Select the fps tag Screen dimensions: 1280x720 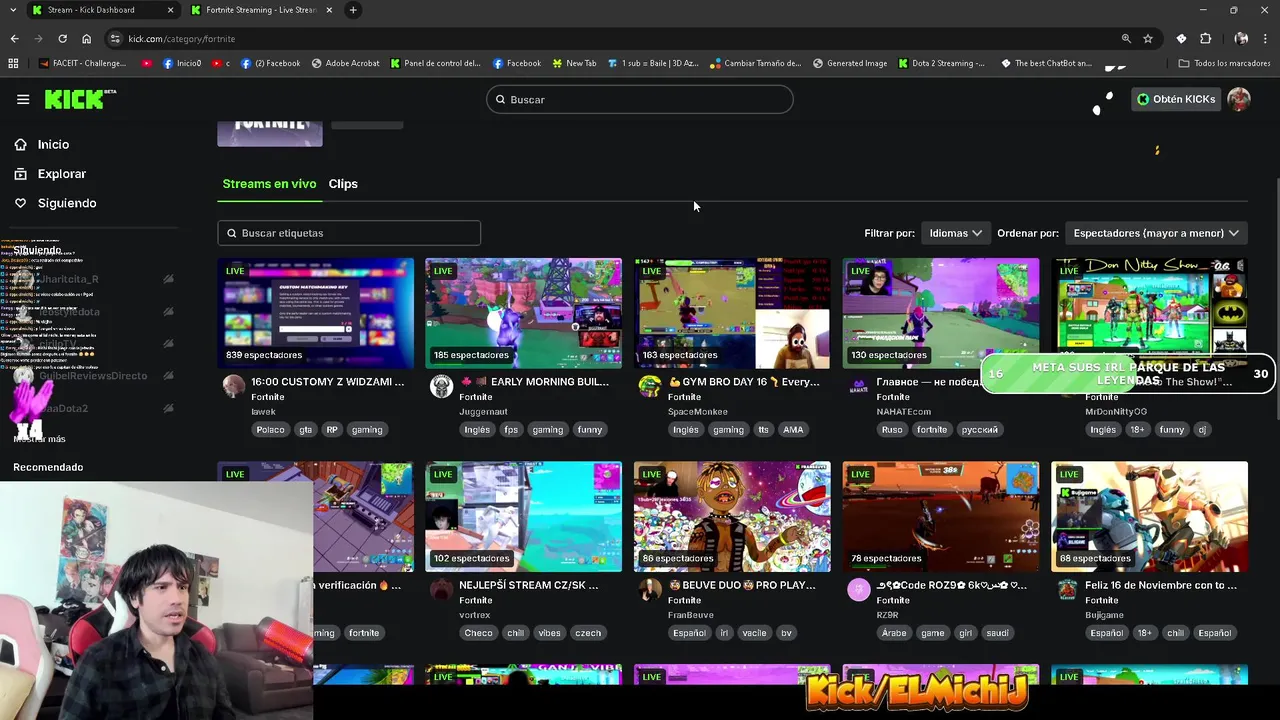pos(511,430)
